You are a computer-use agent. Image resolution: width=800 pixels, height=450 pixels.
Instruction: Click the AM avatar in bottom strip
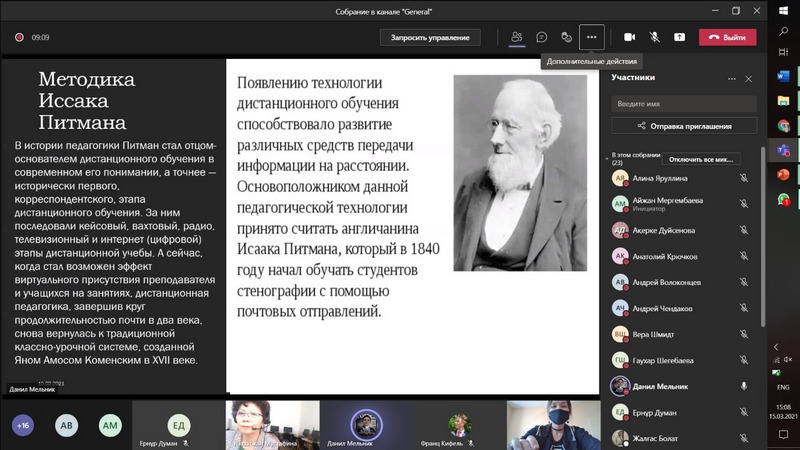pos(110,425)
